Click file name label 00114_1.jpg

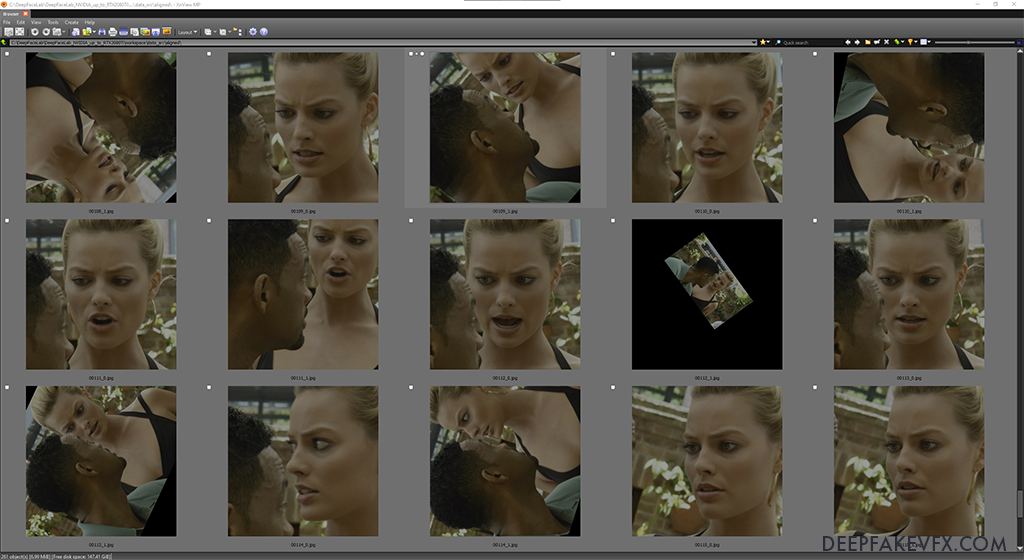[505, 544]
